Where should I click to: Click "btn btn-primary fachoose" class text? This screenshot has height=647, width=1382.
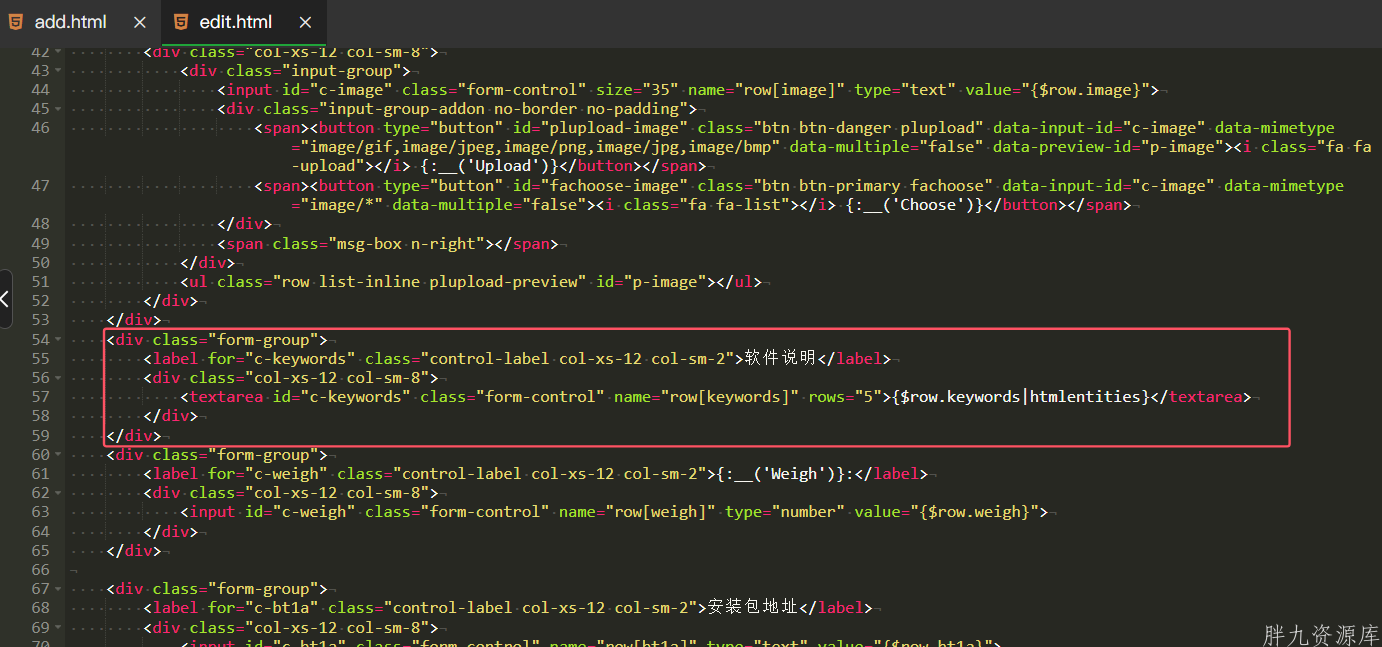(x=872, y=186)
